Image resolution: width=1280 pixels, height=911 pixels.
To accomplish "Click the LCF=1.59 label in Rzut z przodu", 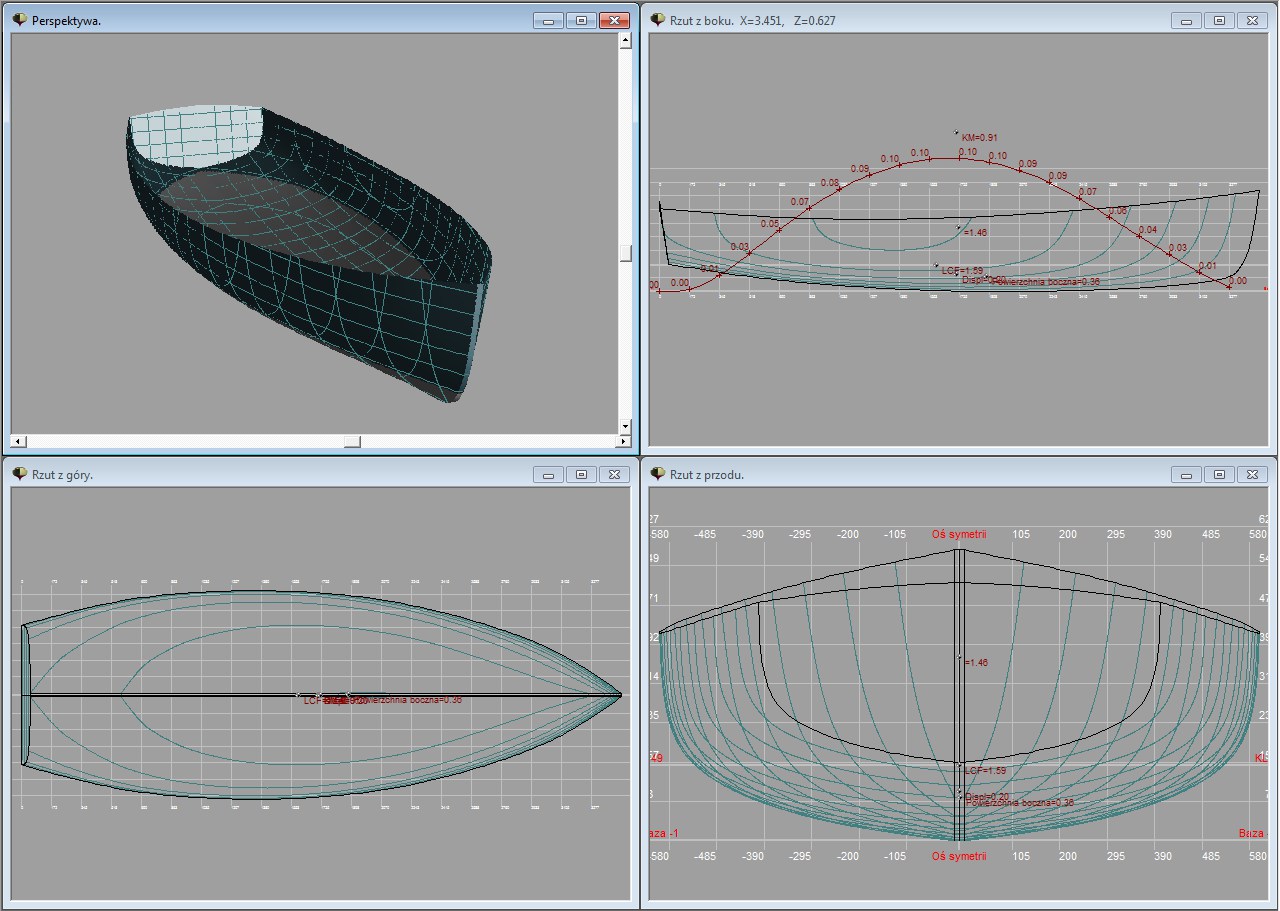I will pyautogui.click(x=985, y=771).
